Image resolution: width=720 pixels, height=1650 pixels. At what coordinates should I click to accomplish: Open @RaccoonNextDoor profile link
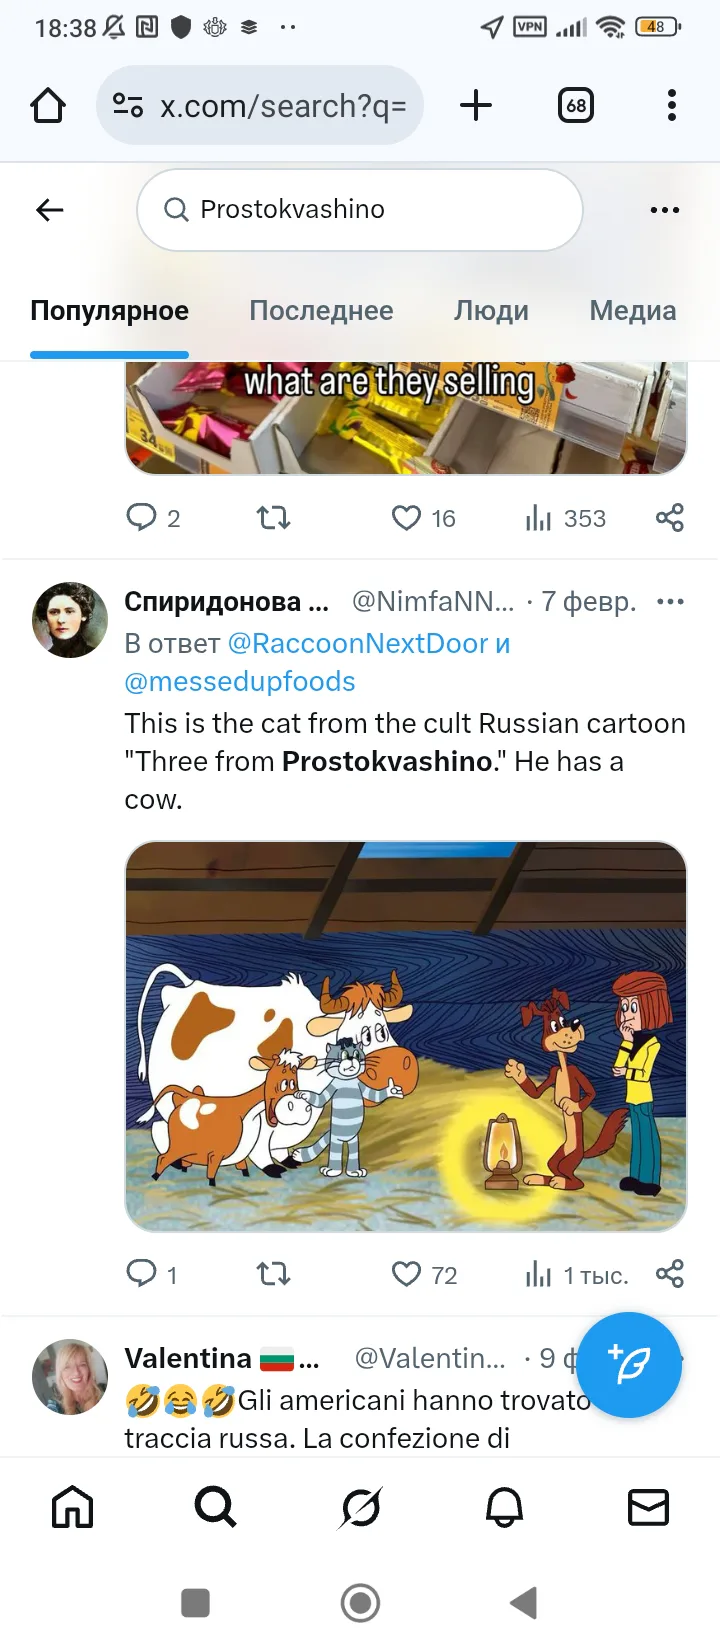pos(357,644)
